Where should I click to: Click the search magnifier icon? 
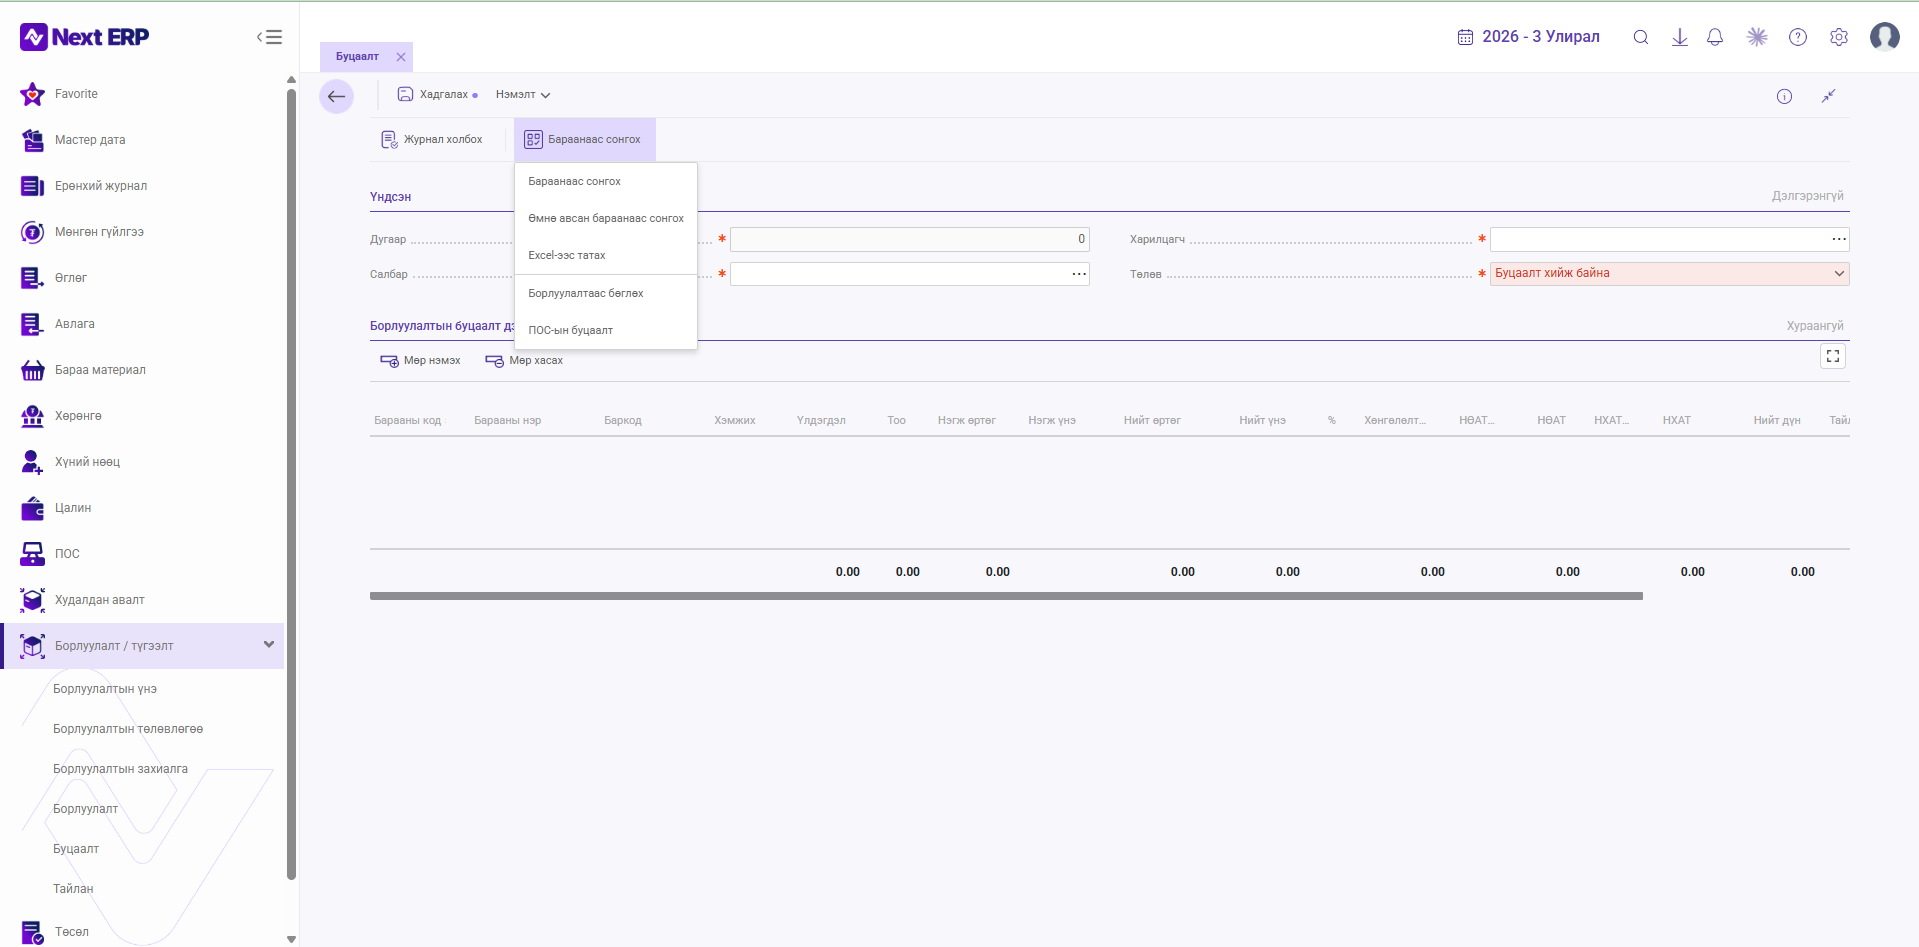(x=1641, y=37)
